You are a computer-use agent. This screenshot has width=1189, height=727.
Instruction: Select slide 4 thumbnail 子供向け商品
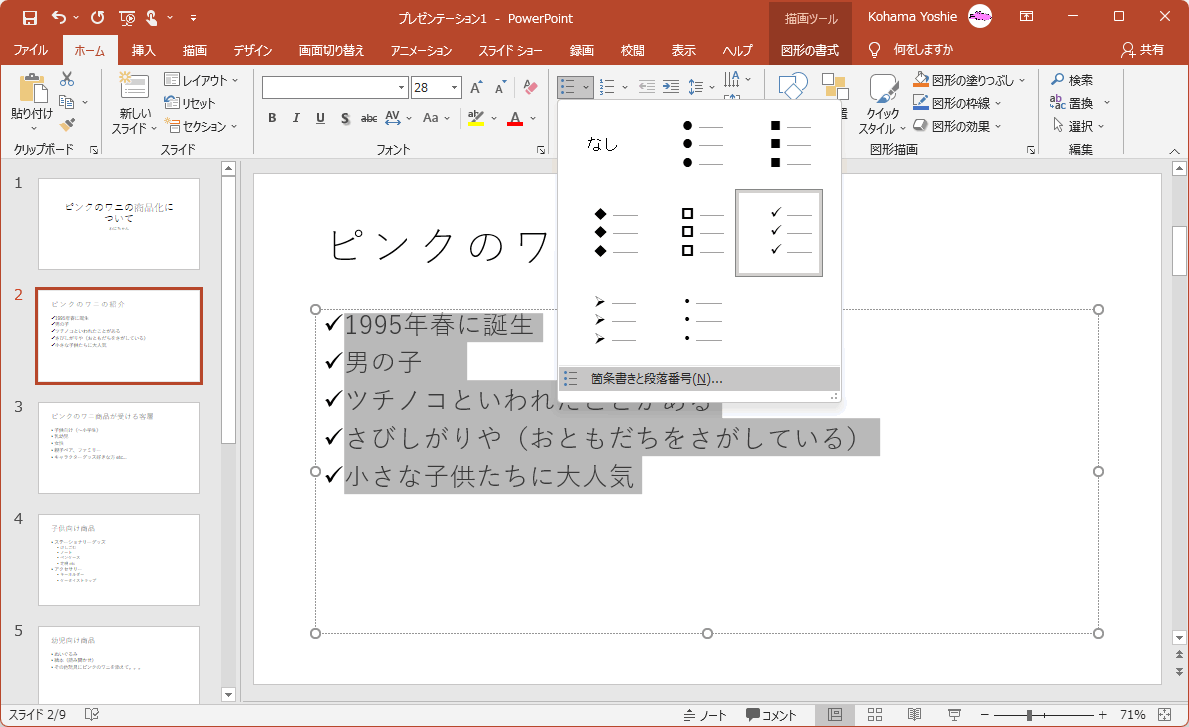point(119,560)
